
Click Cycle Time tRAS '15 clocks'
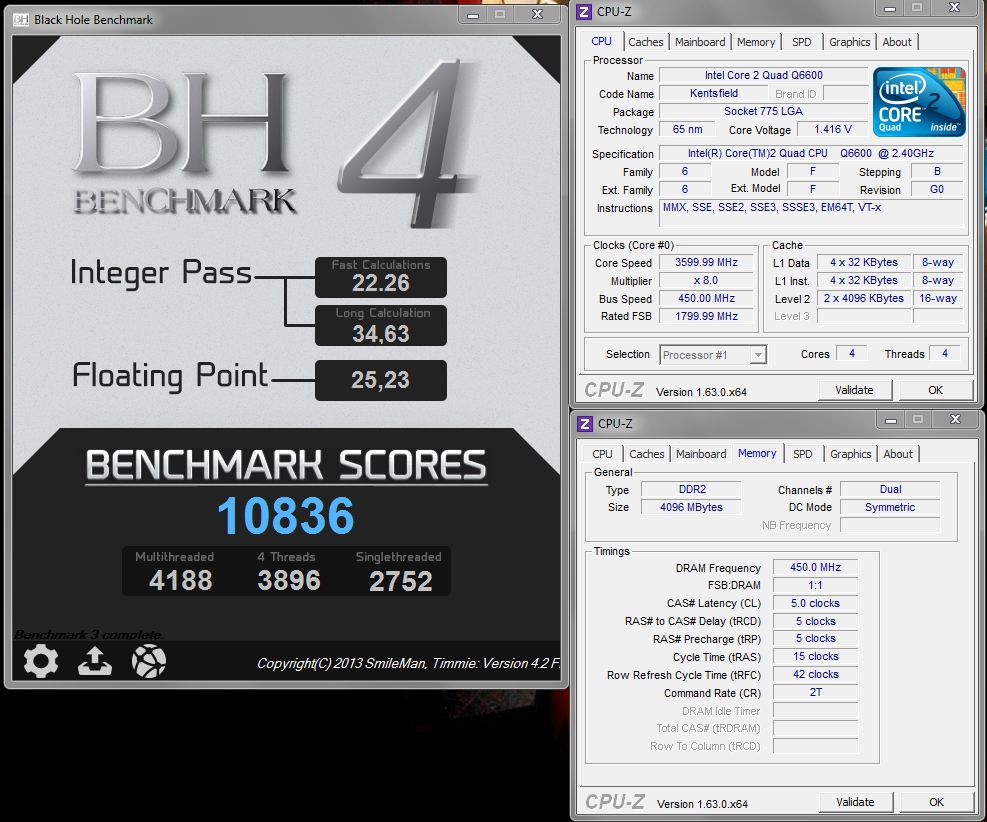(x=815, y=656)
